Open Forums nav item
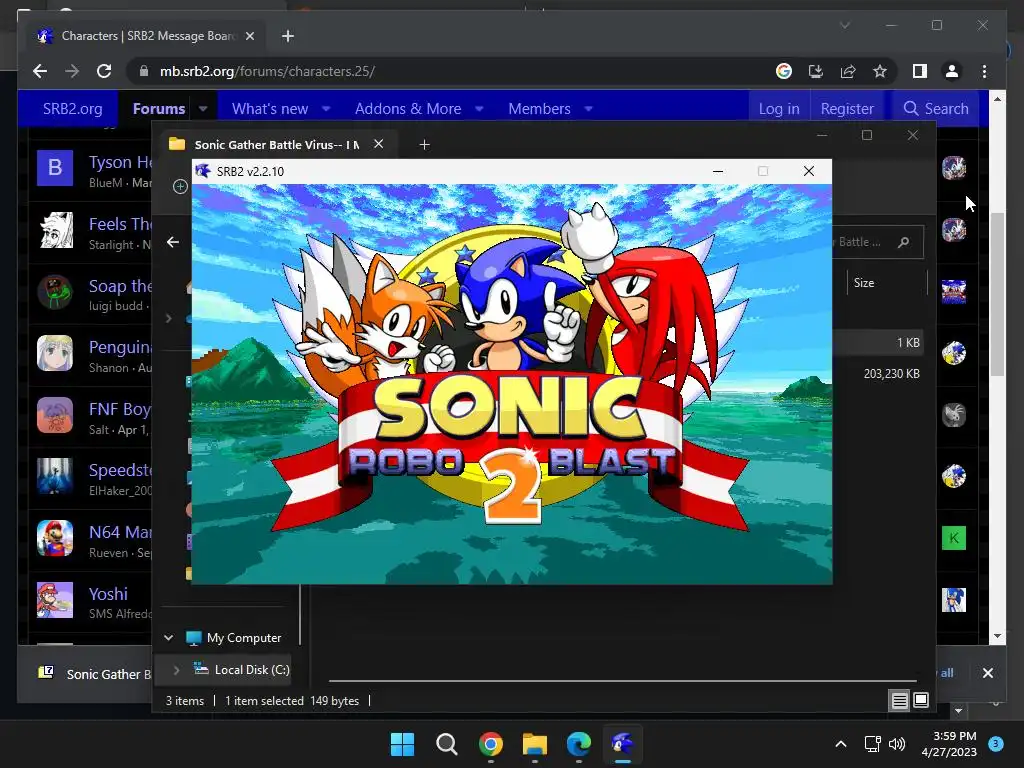Viewport: 1024px width, 768px height. click(159, 108)
